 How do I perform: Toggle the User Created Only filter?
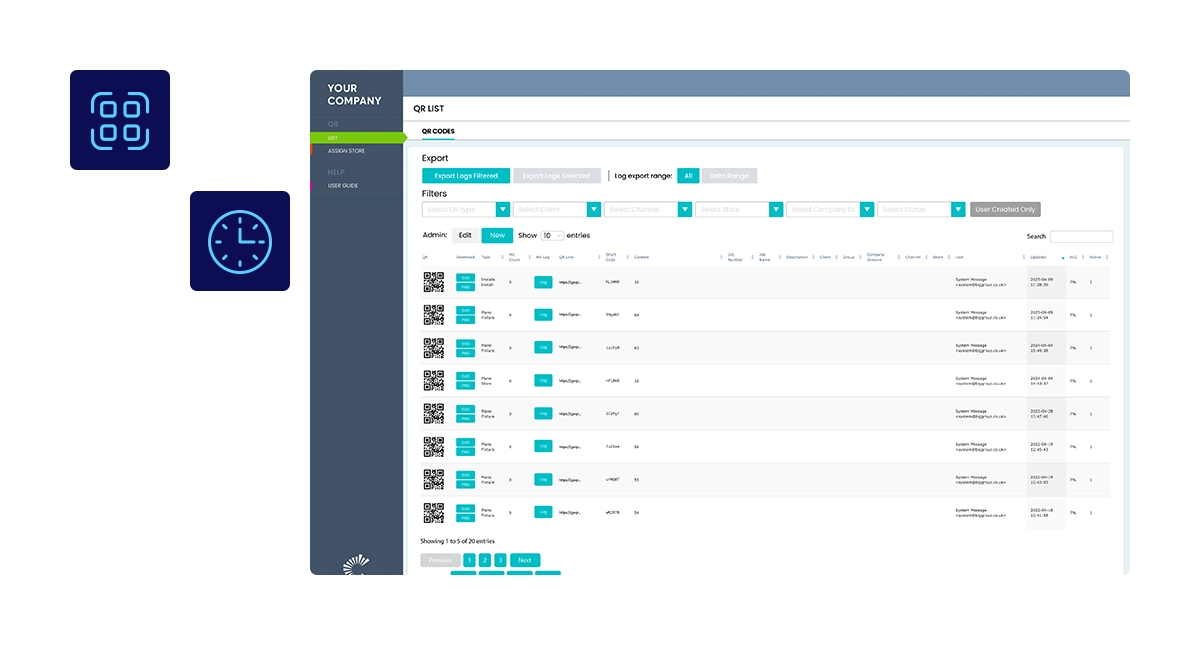pyautogui.click(x=1005, y=210)
